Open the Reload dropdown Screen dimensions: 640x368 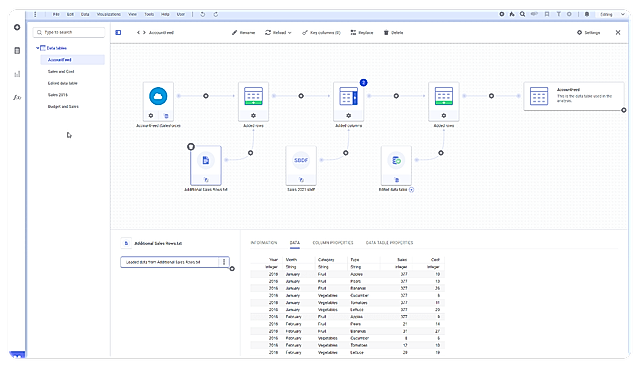[x=278, y=33]
